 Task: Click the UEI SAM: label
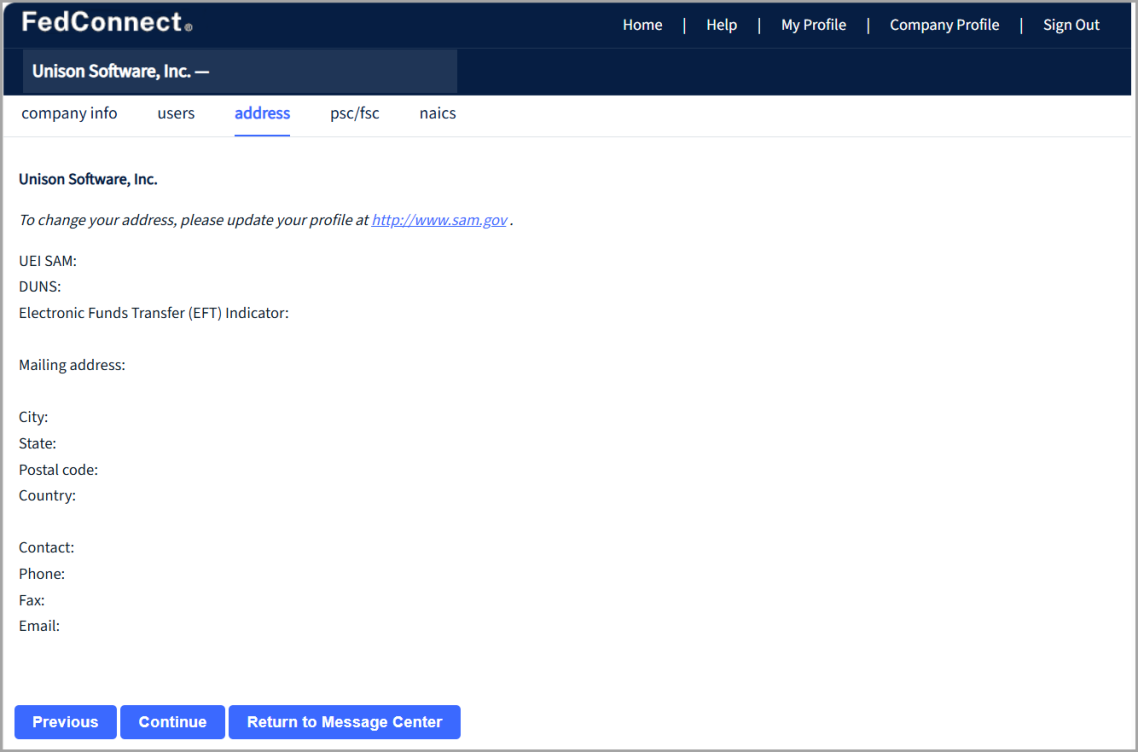47,261
